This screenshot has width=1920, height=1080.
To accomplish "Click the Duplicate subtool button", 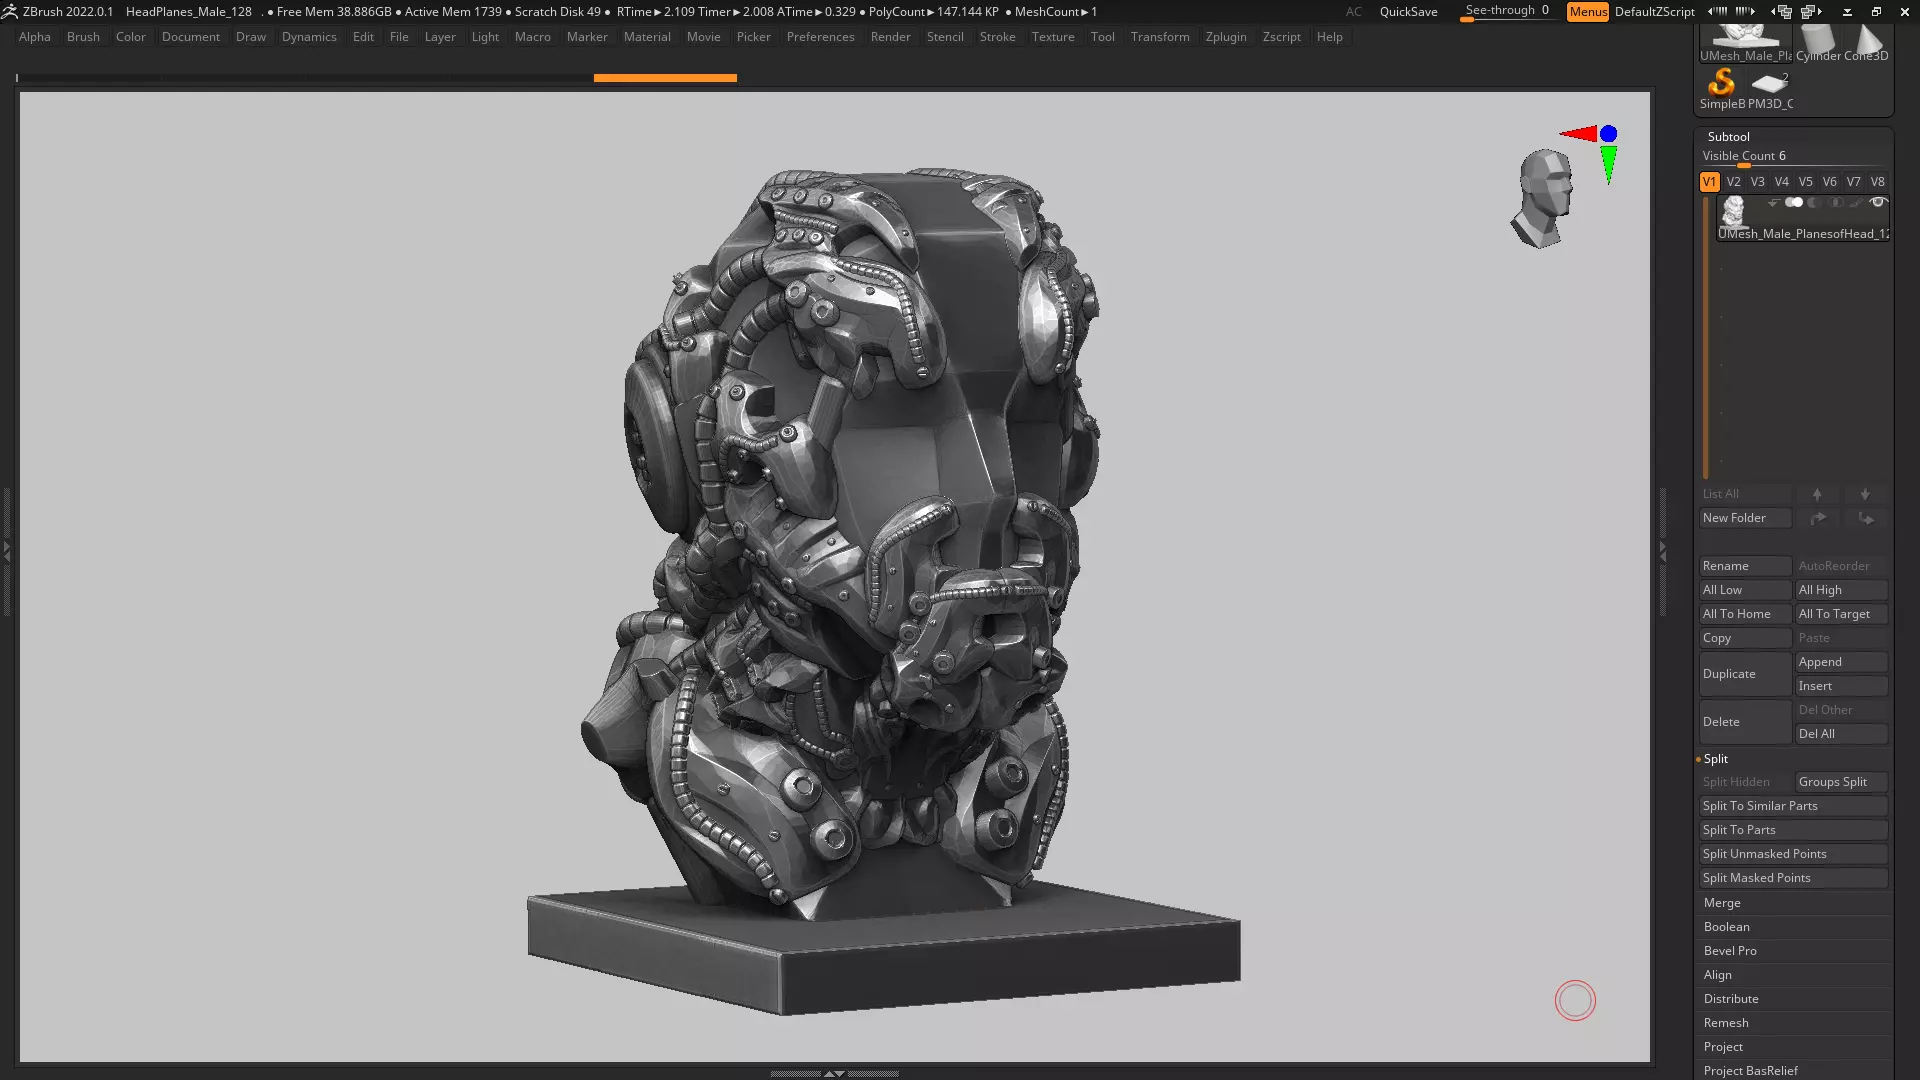I will click(1745, 674).
